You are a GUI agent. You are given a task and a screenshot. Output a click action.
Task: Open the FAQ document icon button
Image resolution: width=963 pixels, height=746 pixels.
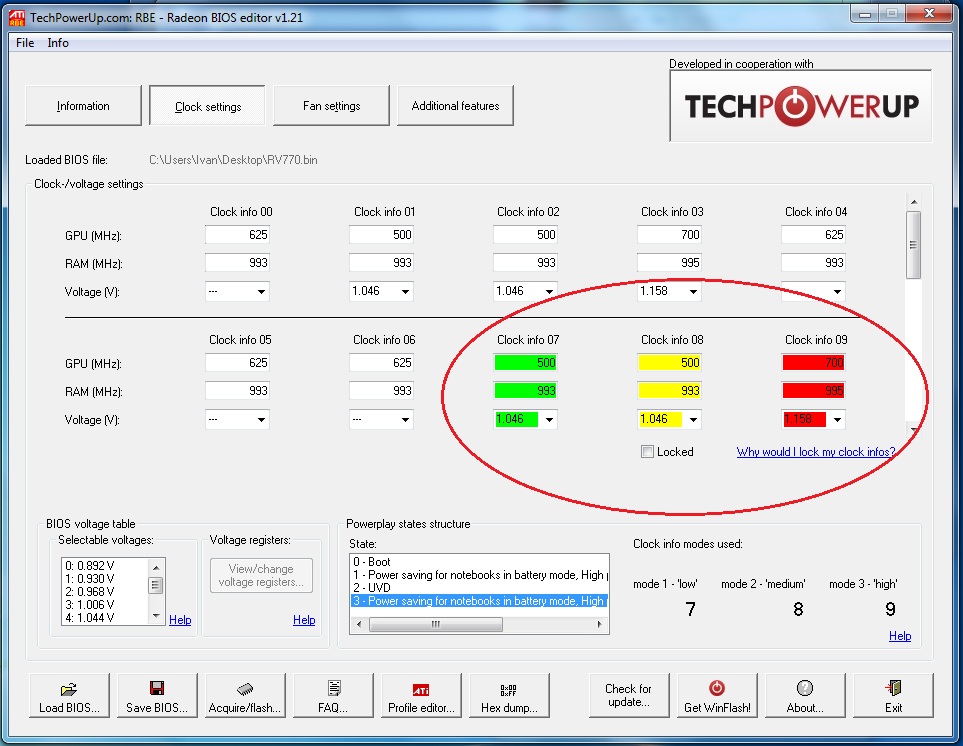click(x=333, y=696)
